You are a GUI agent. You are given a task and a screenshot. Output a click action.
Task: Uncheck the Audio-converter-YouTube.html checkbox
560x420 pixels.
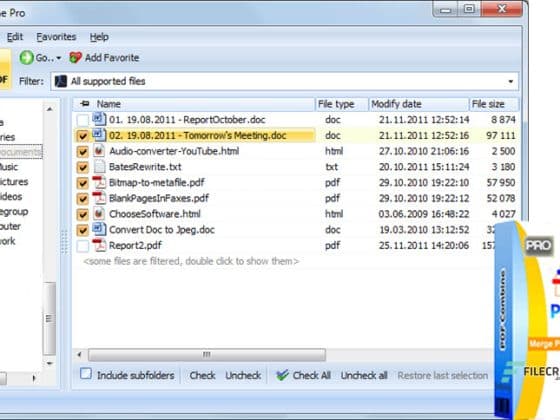[x=83, y=152]
